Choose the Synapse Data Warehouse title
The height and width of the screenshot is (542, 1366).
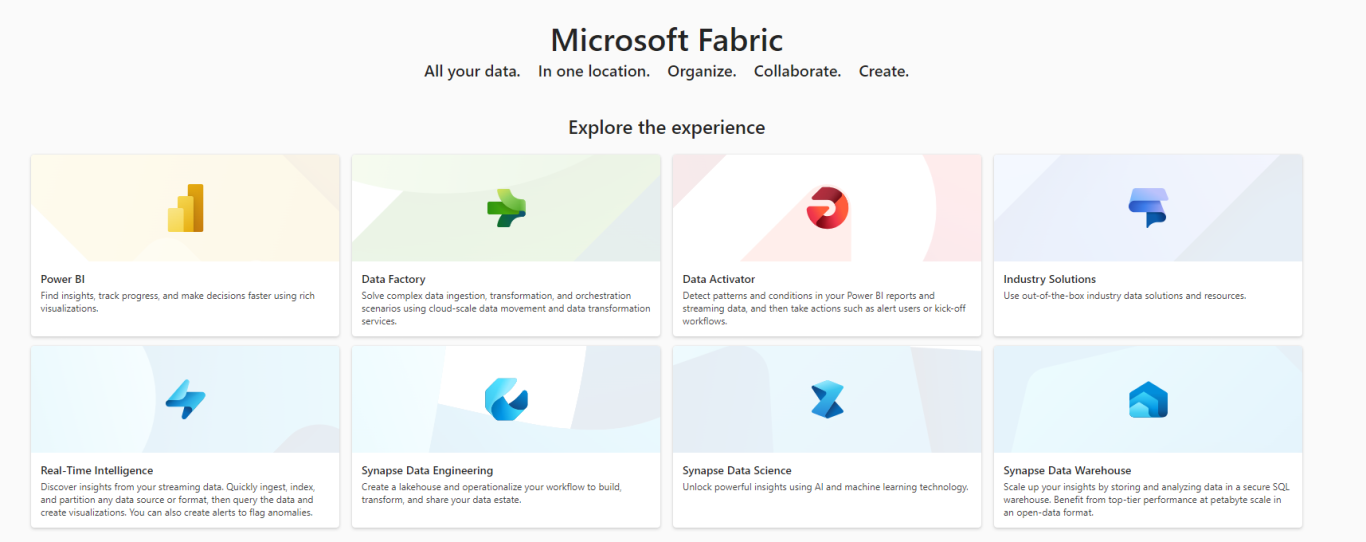point(1068,470)
